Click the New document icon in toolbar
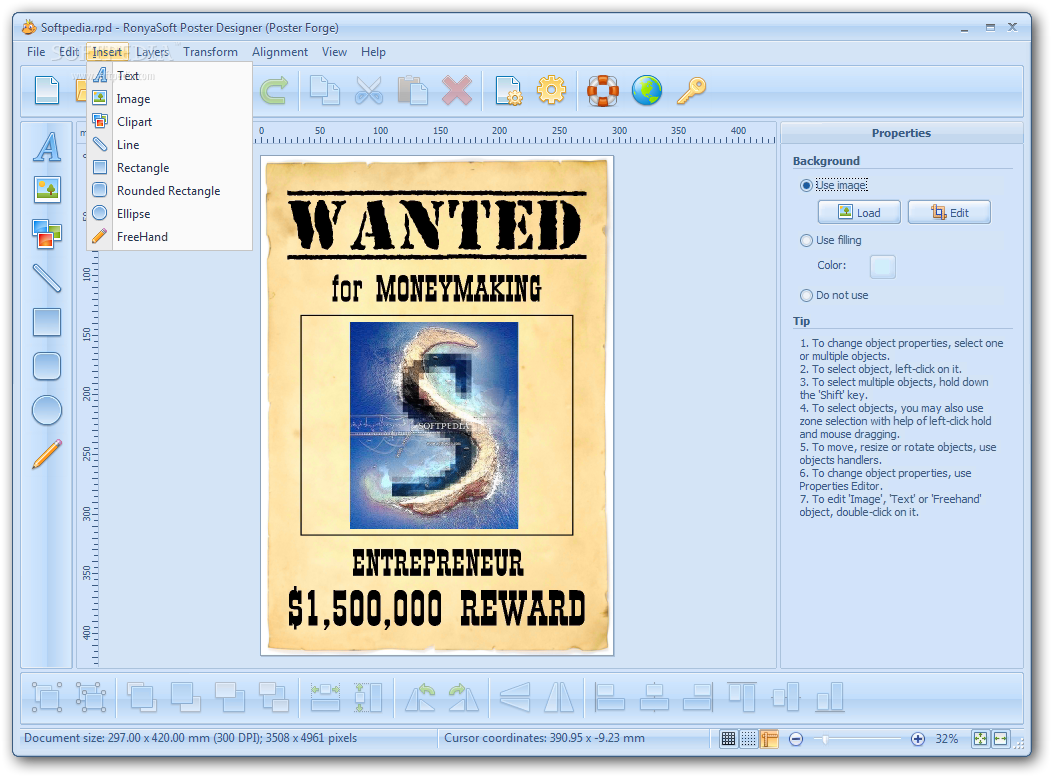 click(x=46, y=91)
